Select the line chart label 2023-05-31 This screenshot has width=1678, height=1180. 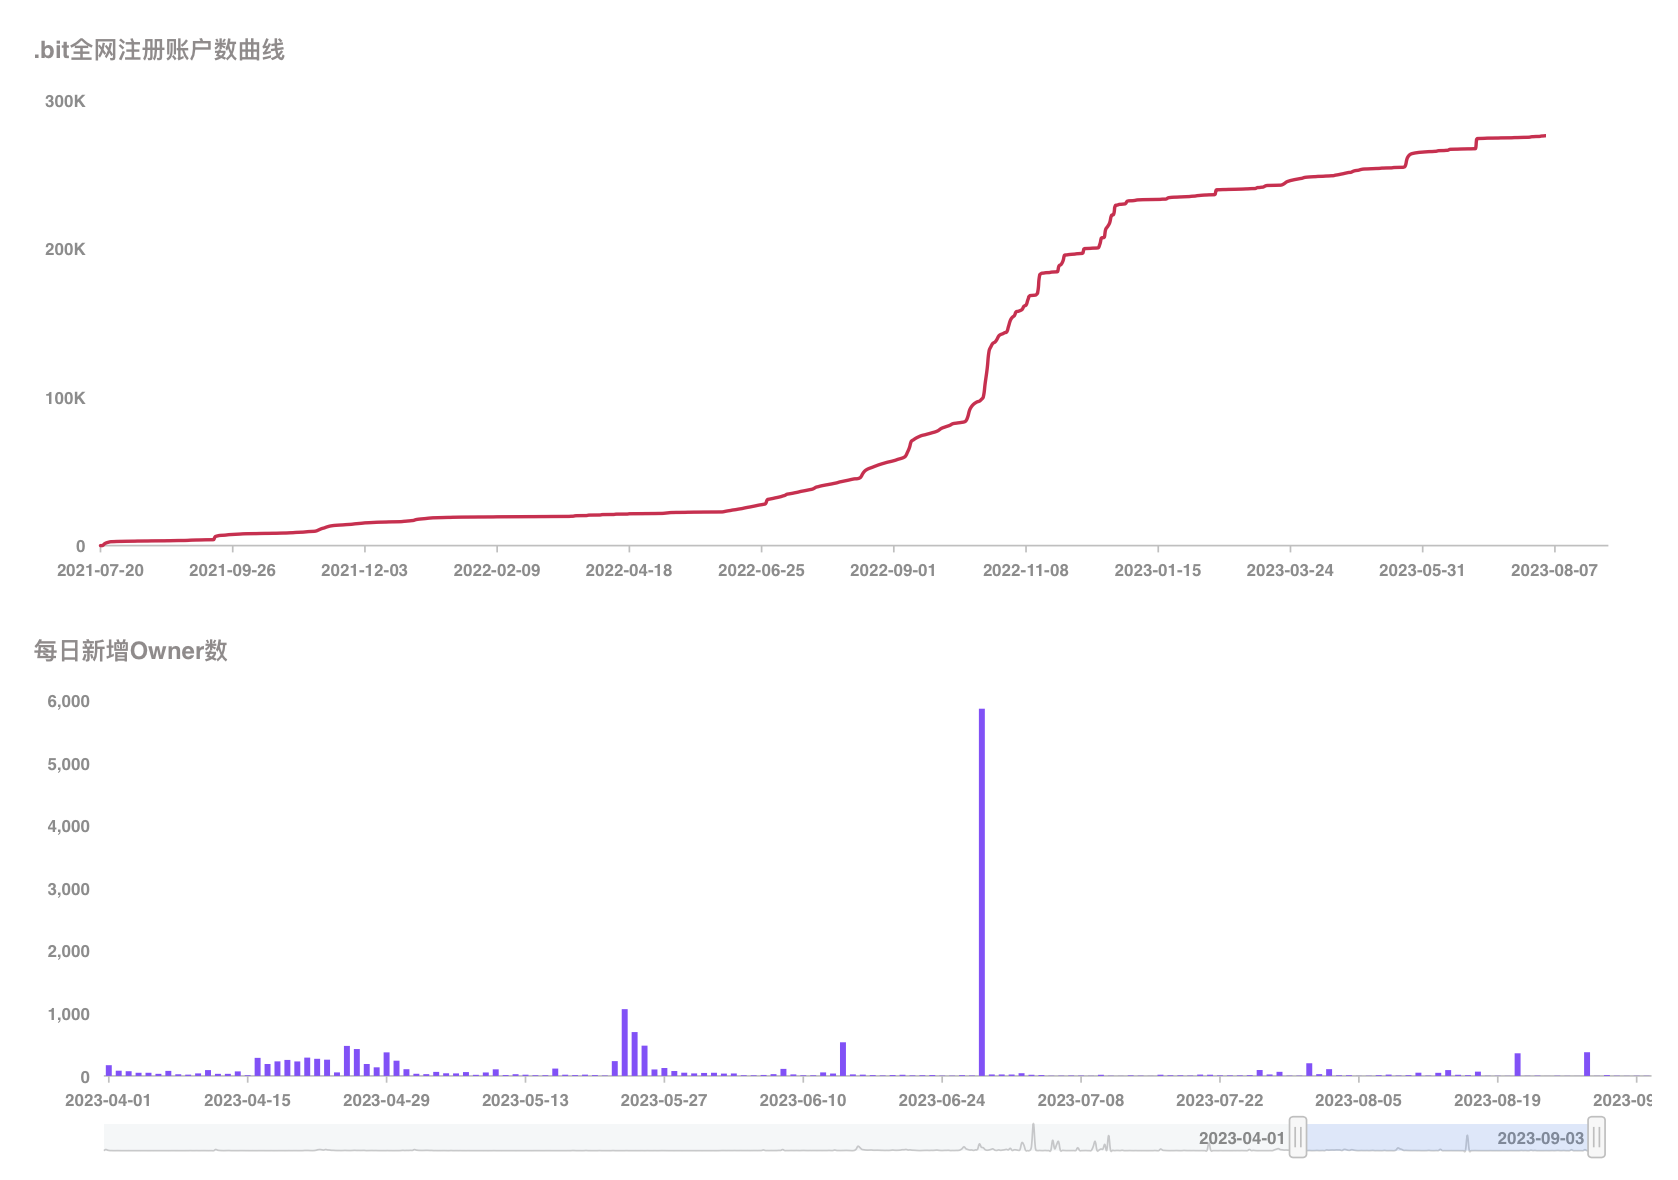(1422, 570)
